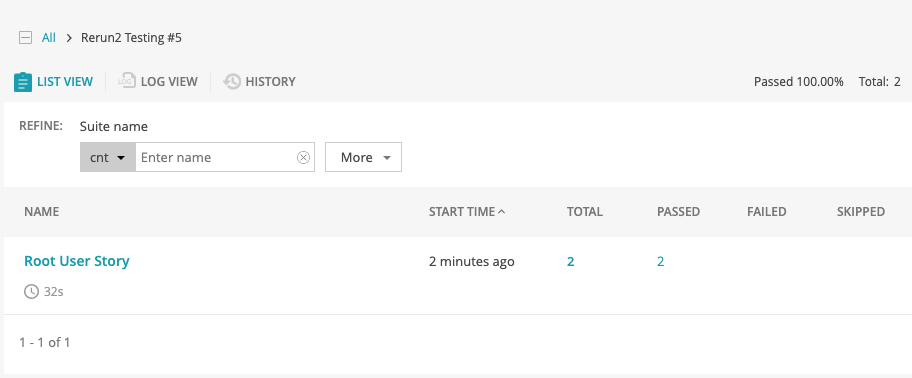Go to All launches breadcrumb link

[49, 38]
